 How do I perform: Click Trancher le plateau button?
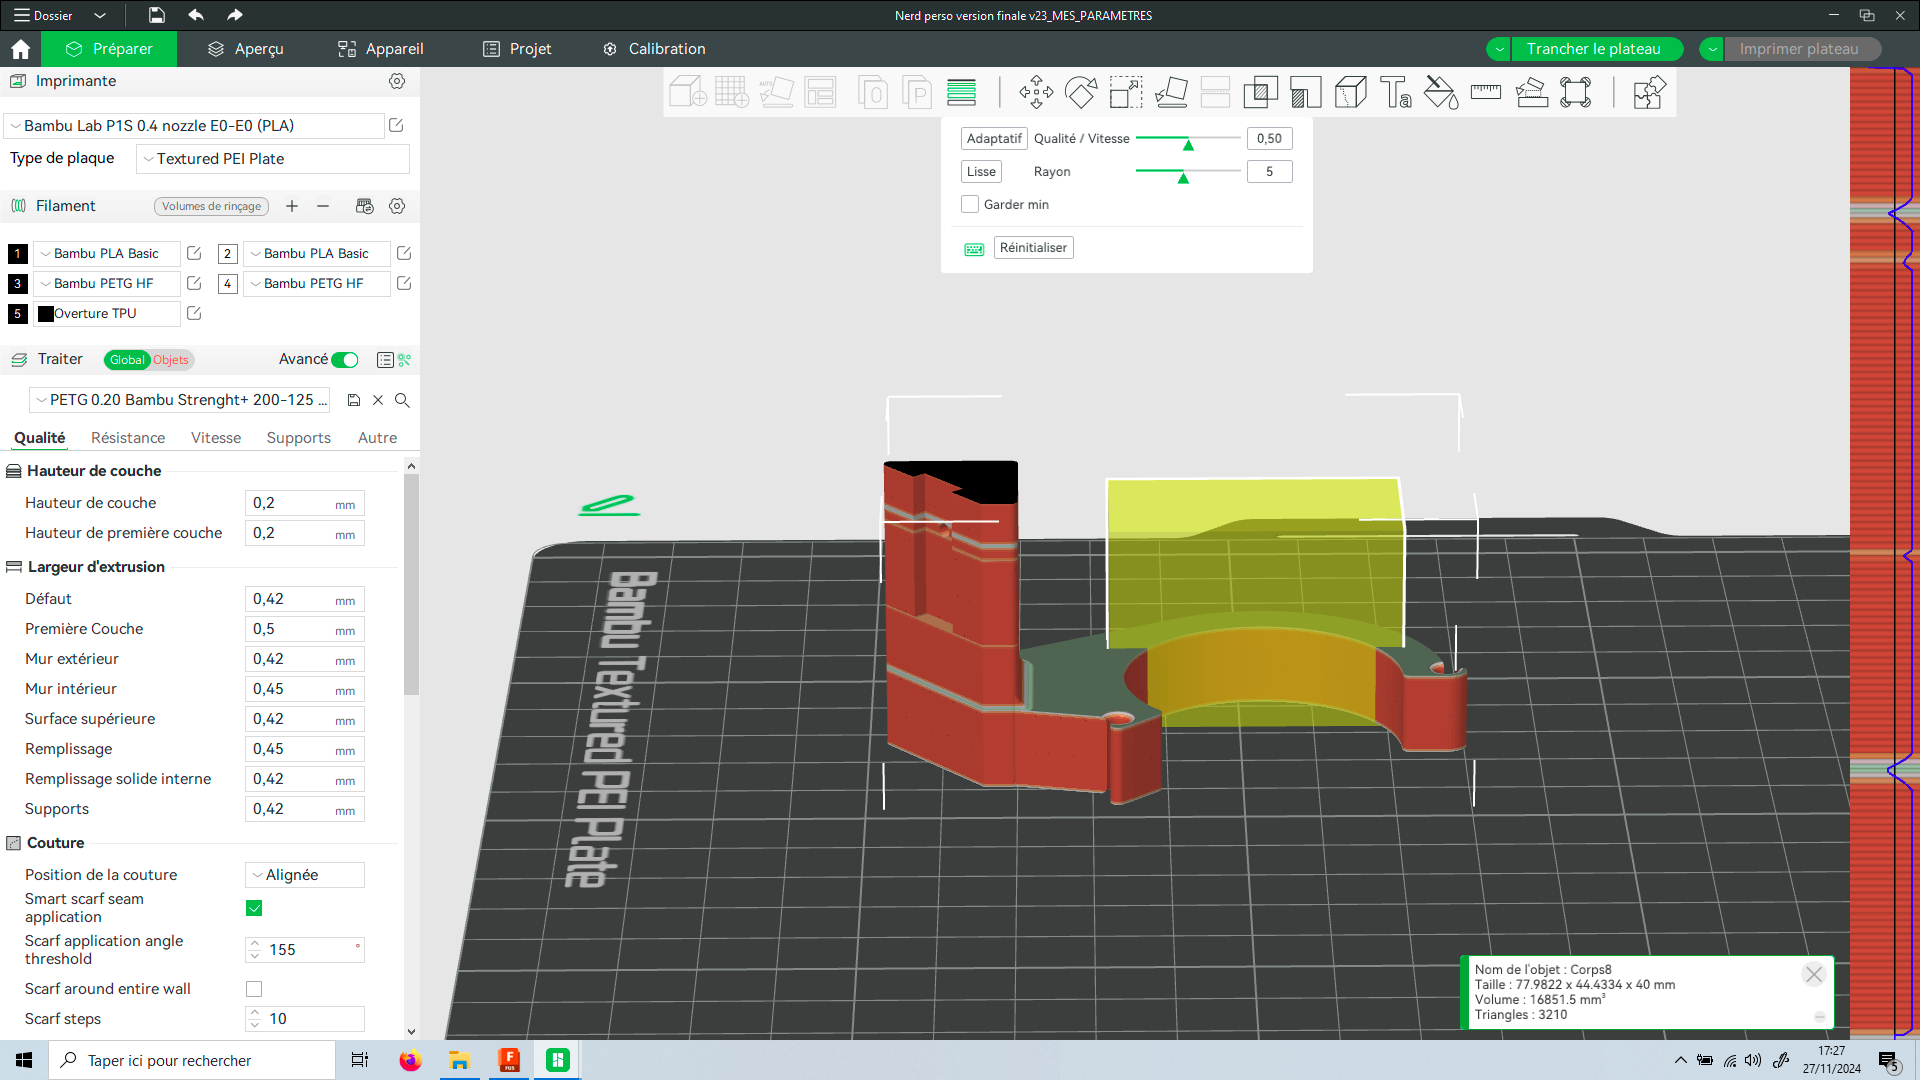click(1593, 49)
